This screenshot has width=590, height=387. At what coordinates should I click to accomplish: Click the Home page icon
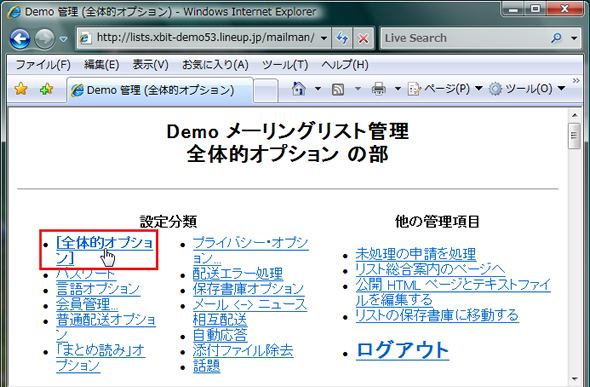299,89
